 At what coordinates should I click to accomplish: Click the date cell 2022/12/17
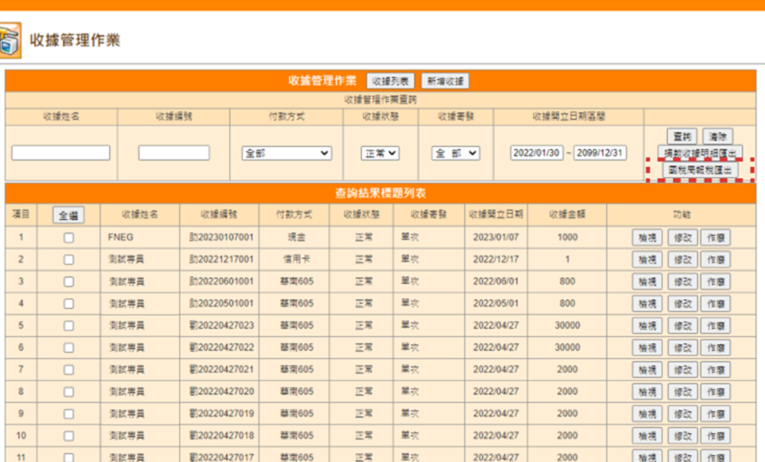click(496, 259)
